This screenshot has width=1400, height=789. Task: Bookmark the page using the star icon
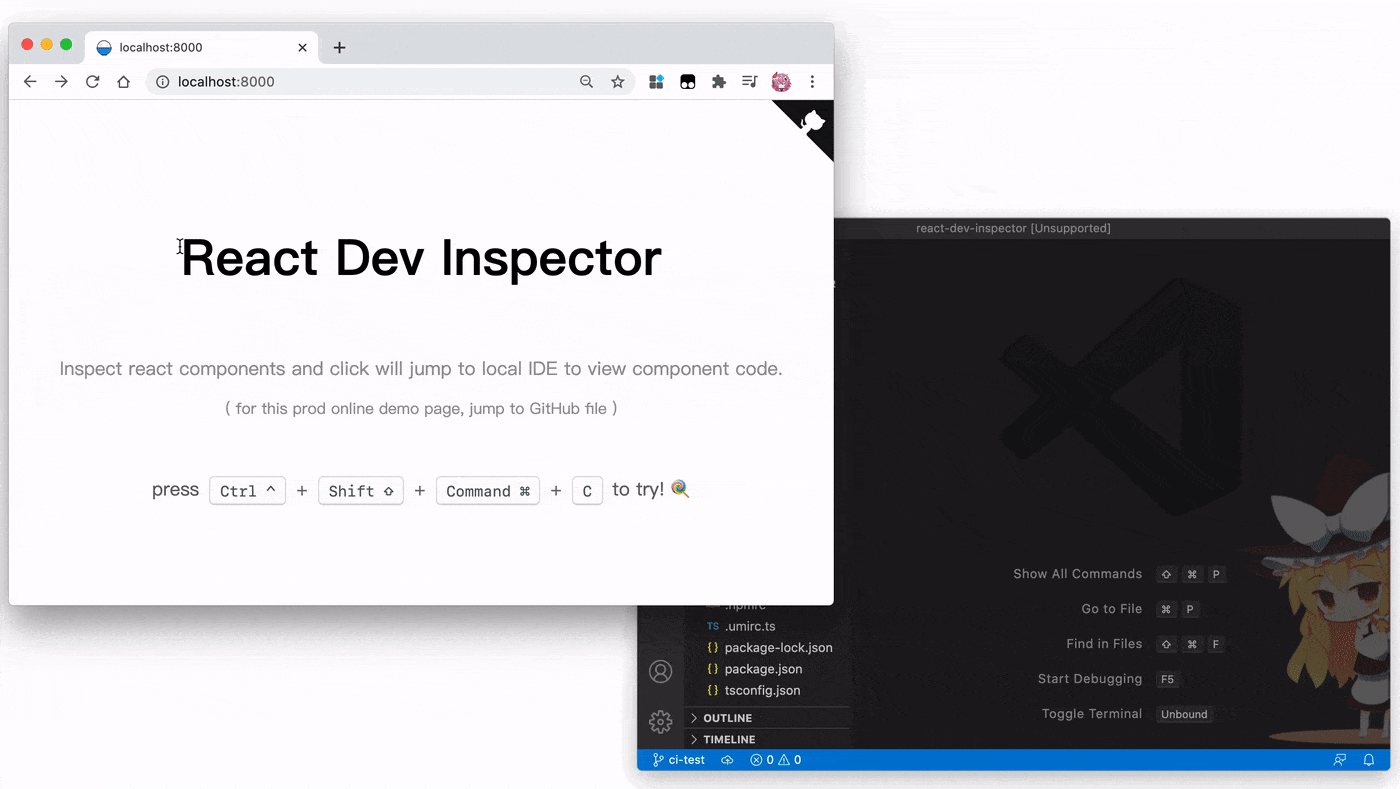point(618,81)
